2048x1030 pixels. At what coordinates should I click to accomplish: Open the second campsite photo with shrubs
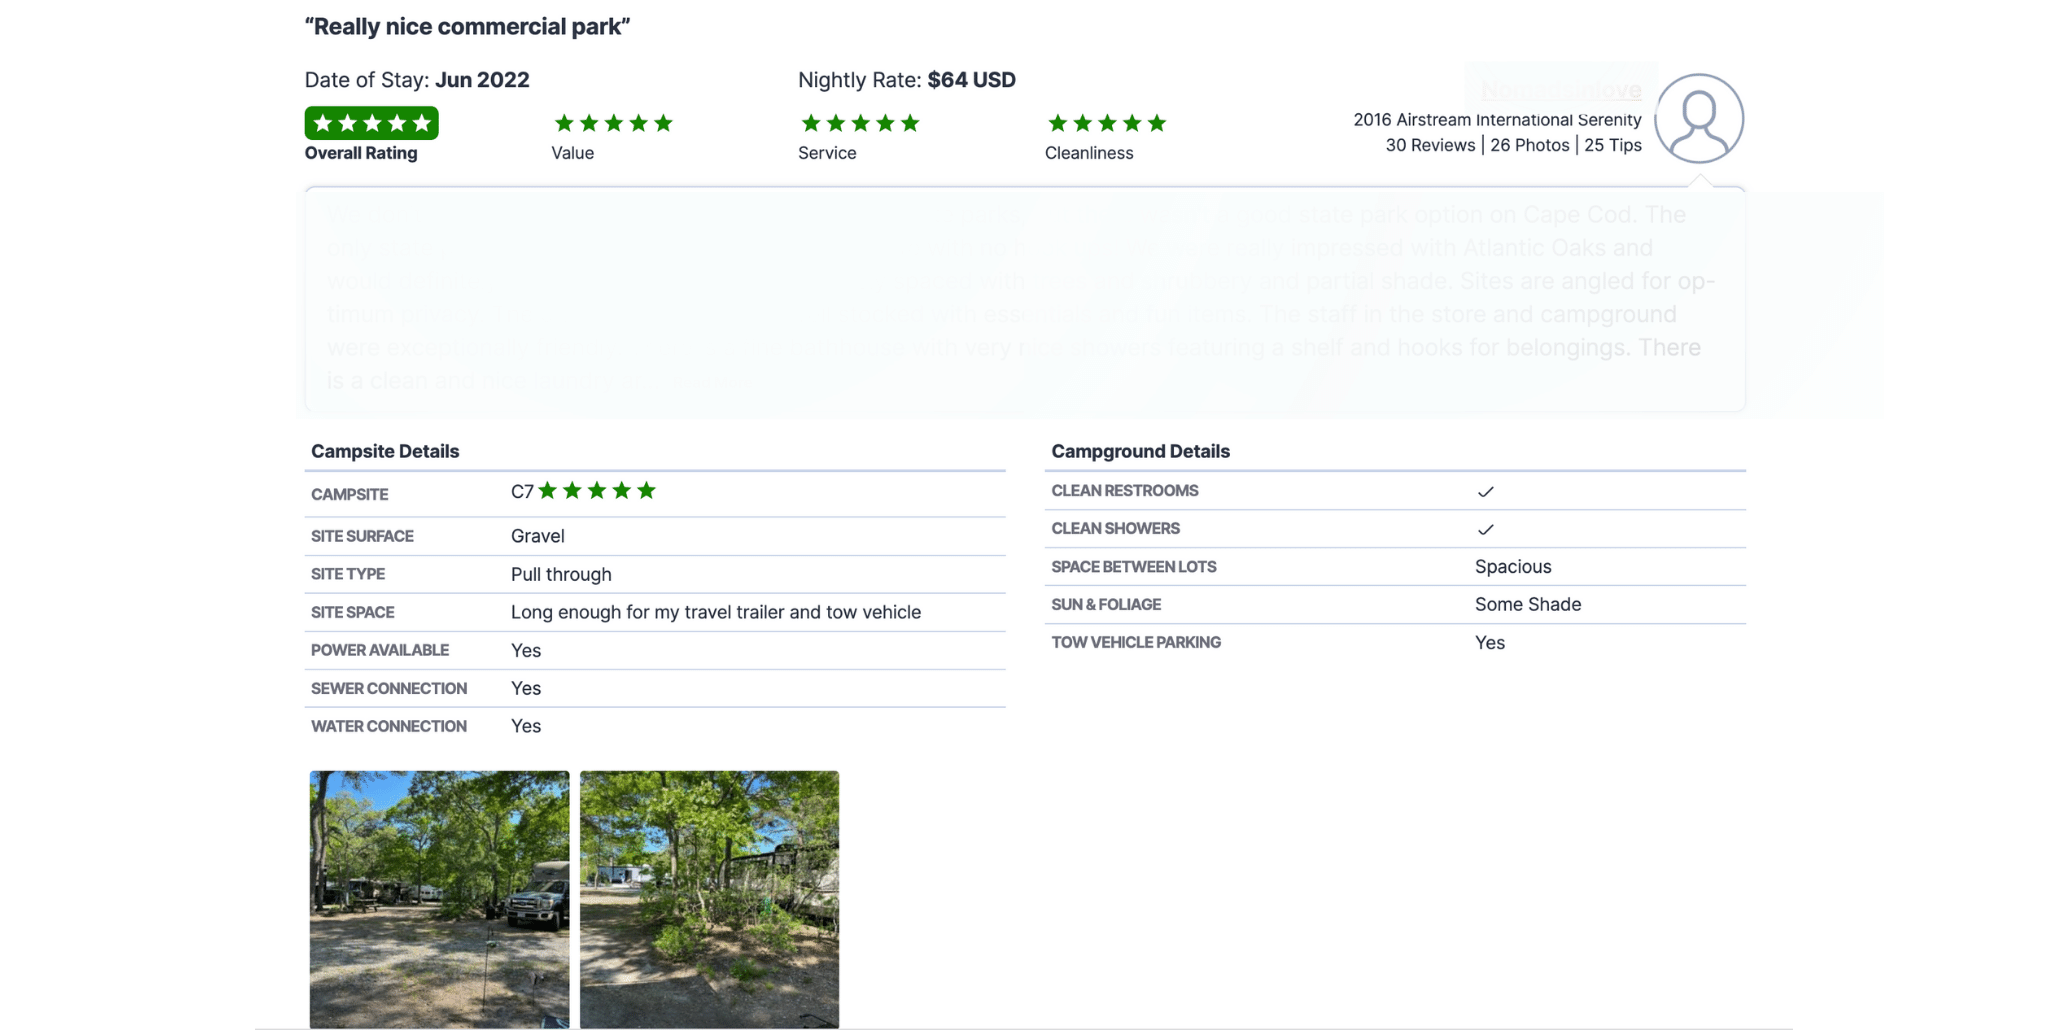pyautogui.click(x=709, y=898)
